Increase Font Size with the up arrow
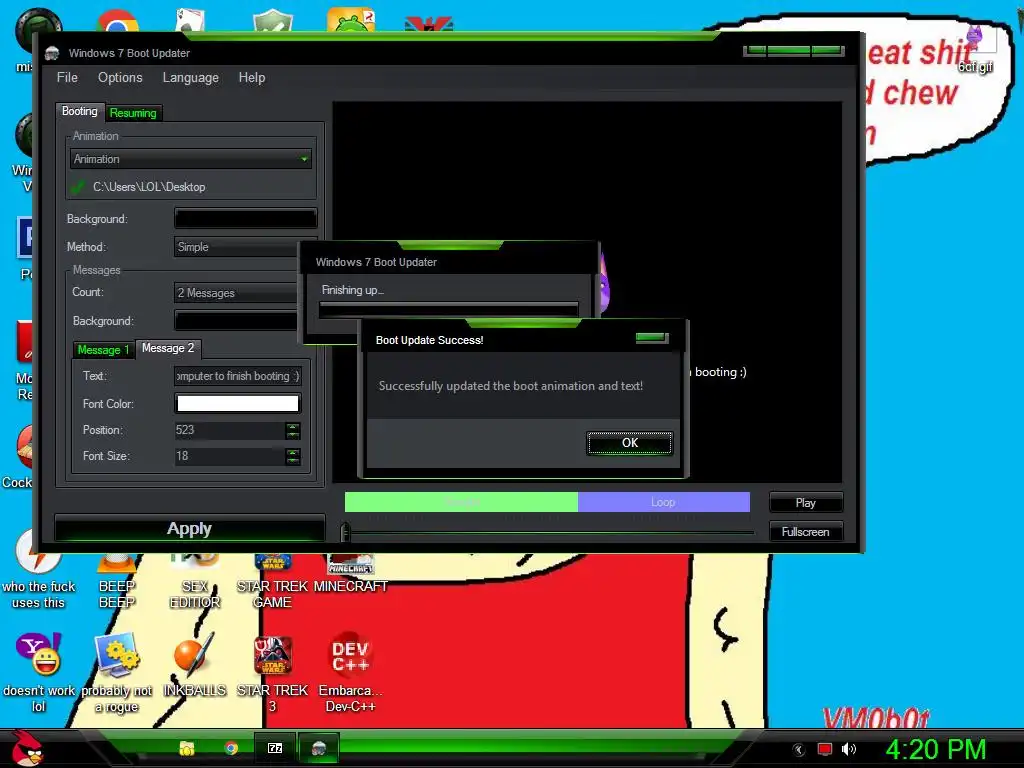Image resolution: width=1024 pixels, height=768 pixels. tap(293, 452)
